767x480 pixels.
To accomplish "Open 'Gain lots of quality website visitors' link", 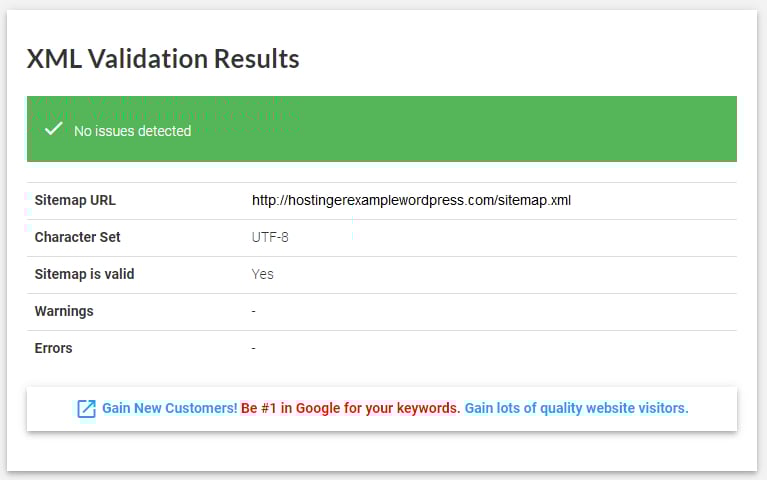I will 577,408.
